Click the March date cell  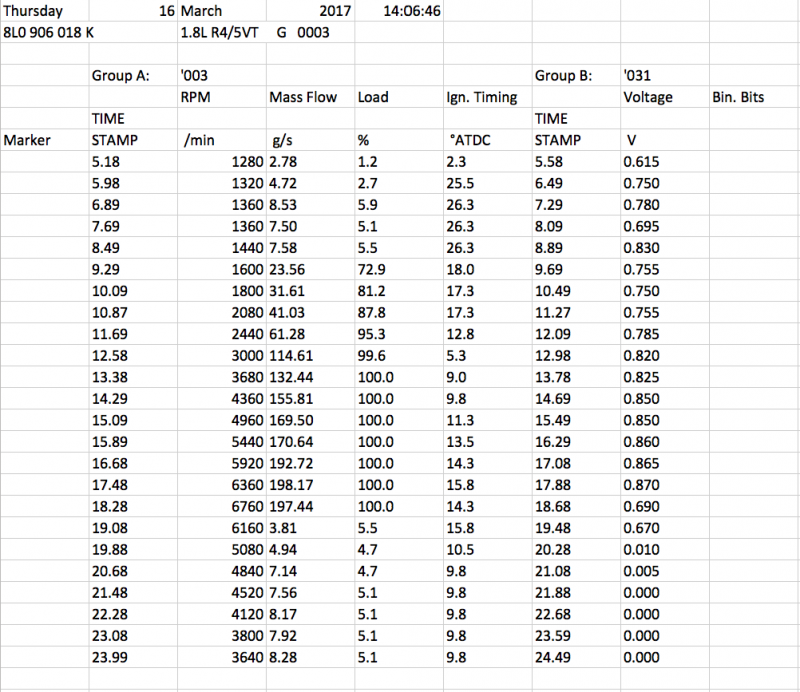click(x=203, y=12)
